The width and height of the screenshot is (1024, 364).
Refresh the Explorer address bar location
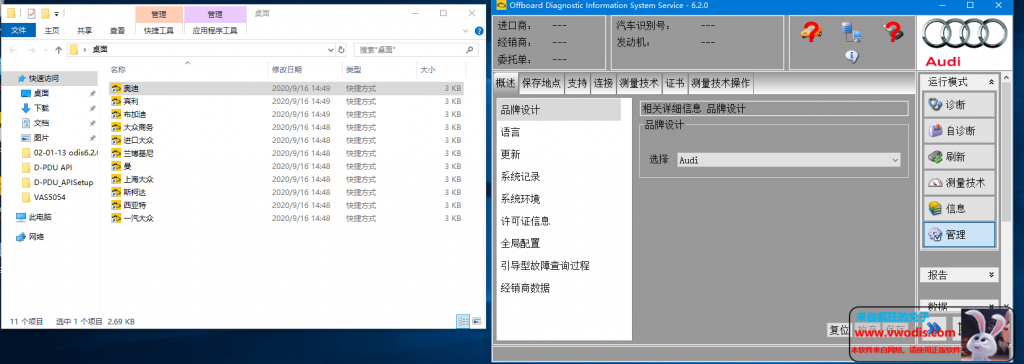pyautogui.click(x=341, y=50)
